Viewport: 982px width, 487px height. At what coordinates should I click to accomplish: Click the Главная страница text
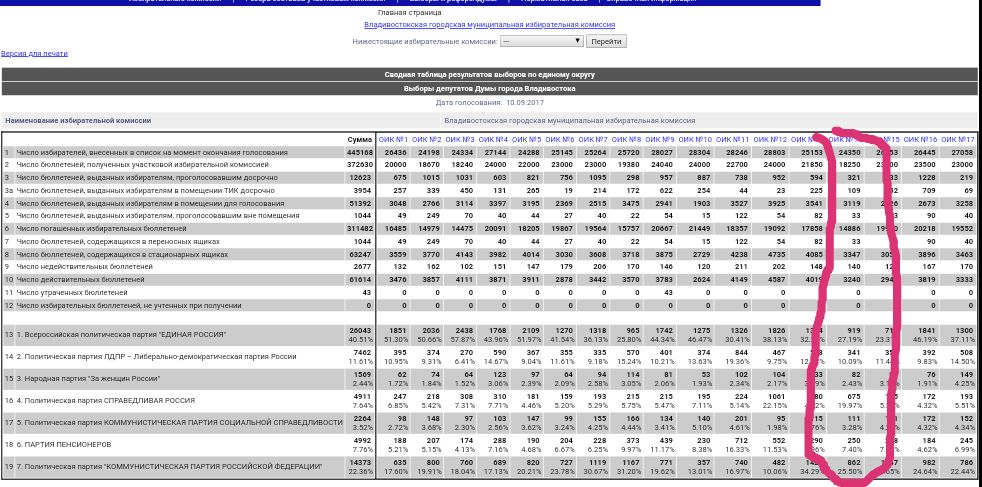click(x=410, y=13)
